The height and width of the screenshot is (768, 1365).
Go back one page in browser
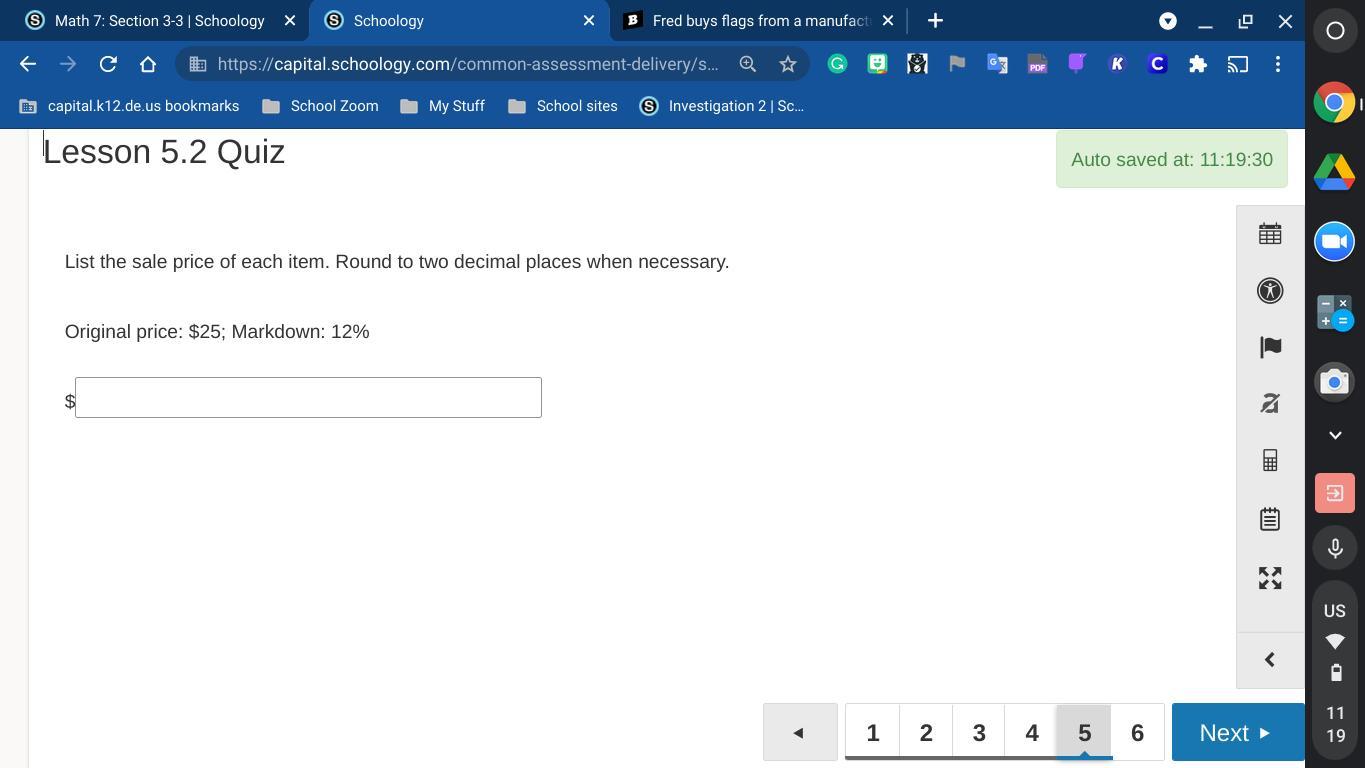[x=28, y=64]
